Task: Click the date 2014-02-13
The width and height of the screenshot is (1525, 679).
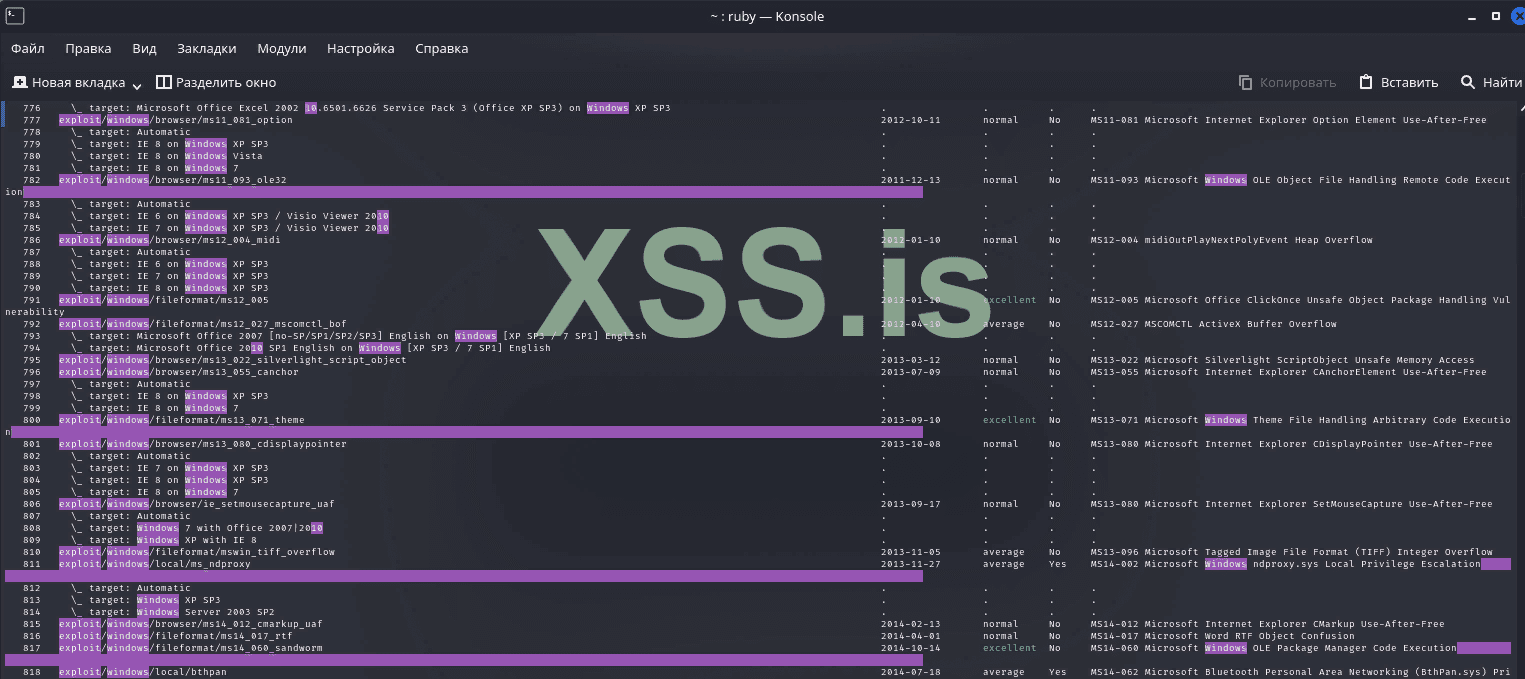Action: click(x=911, y=624)
